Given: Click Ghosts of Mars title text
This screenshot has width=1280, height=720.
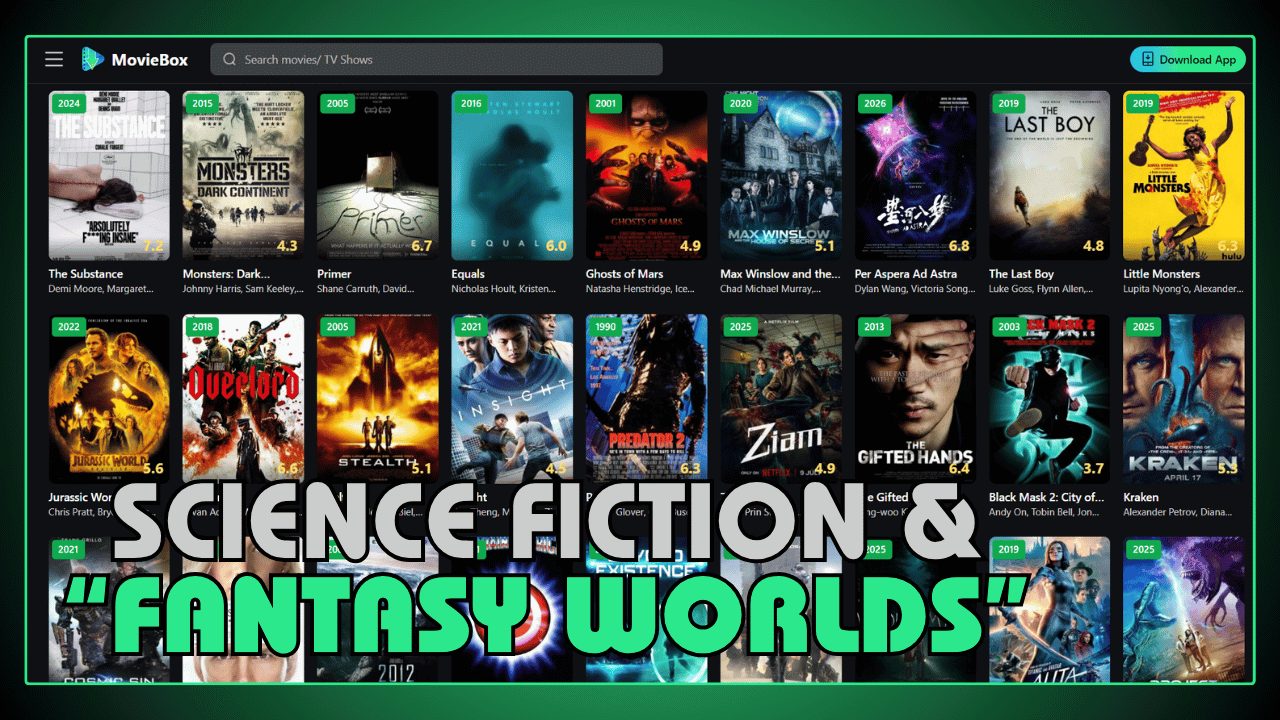Looking at the screenshot, I should [x=625, y=274].
